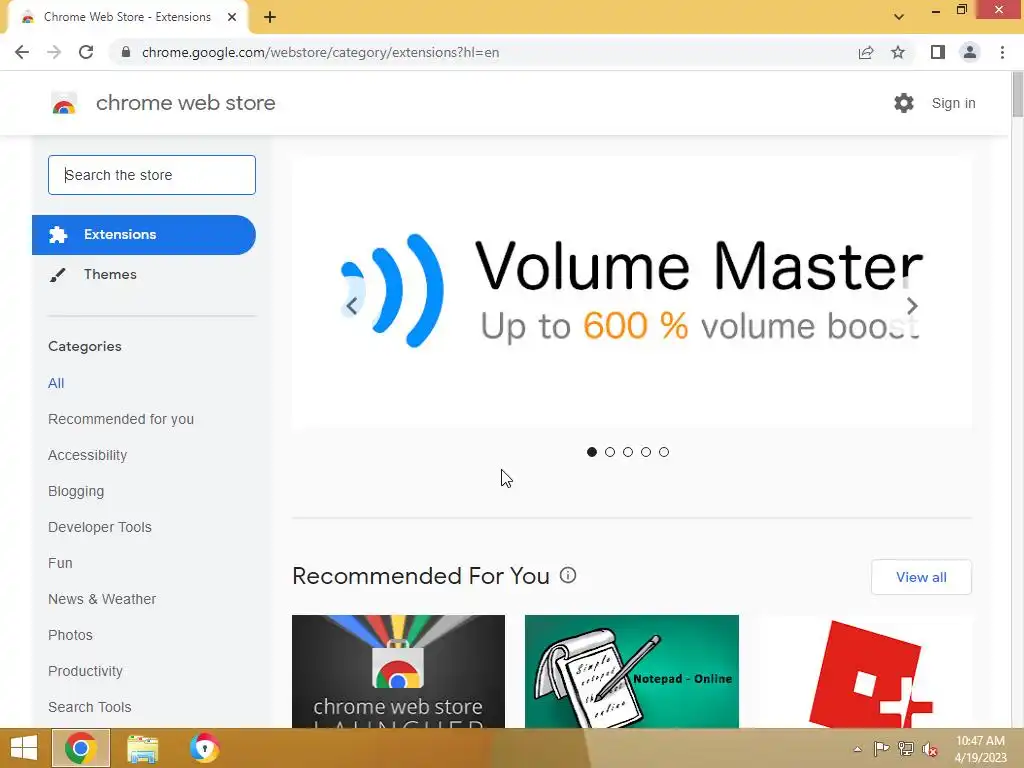The height and width of the screenshot is (768, 1024).
Task: Open the News & Weather category
Action: (x=102, y=599)
